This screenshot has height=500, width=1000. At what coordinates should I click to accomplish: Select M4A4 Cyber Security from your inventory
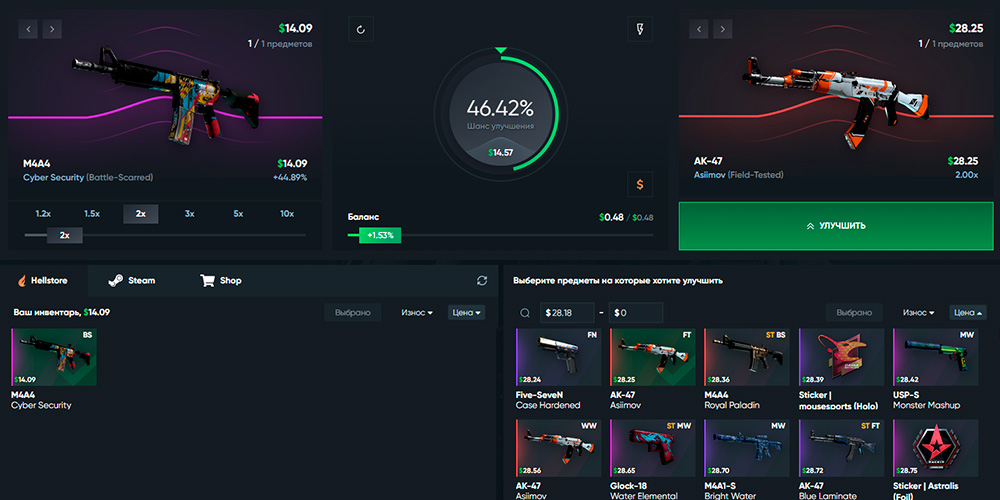[54, 369]
